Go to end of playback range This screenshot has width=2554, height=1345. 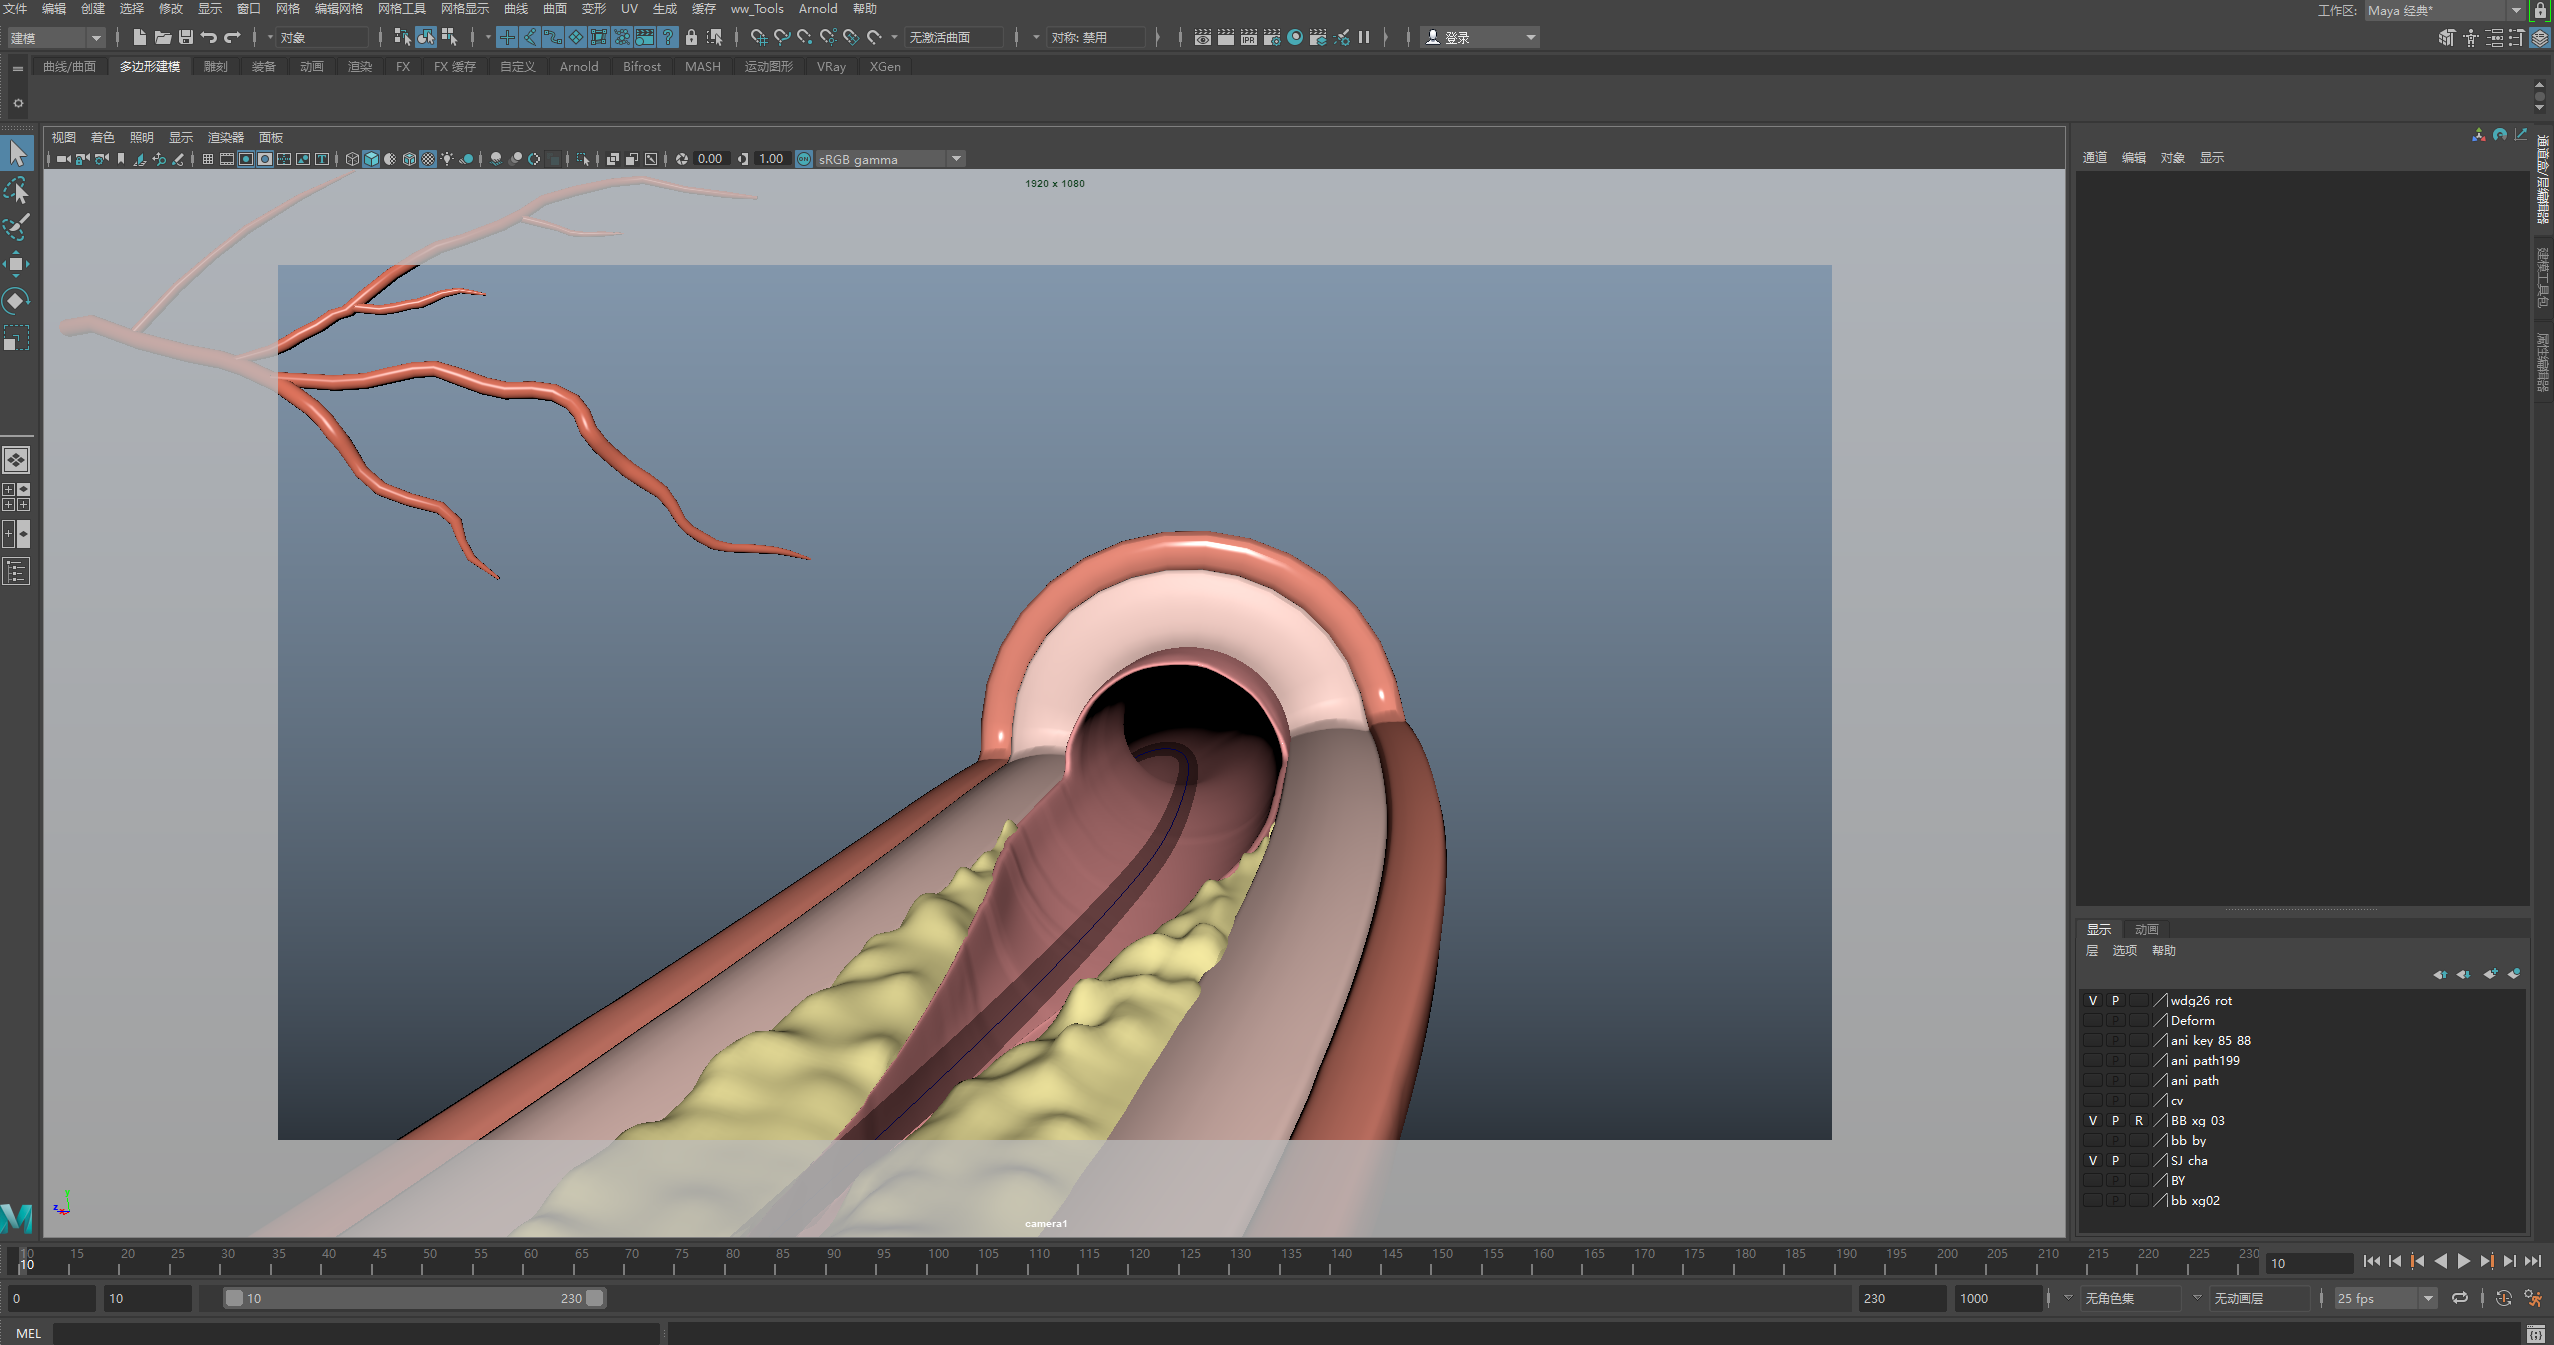[x=2533, y=1262]
